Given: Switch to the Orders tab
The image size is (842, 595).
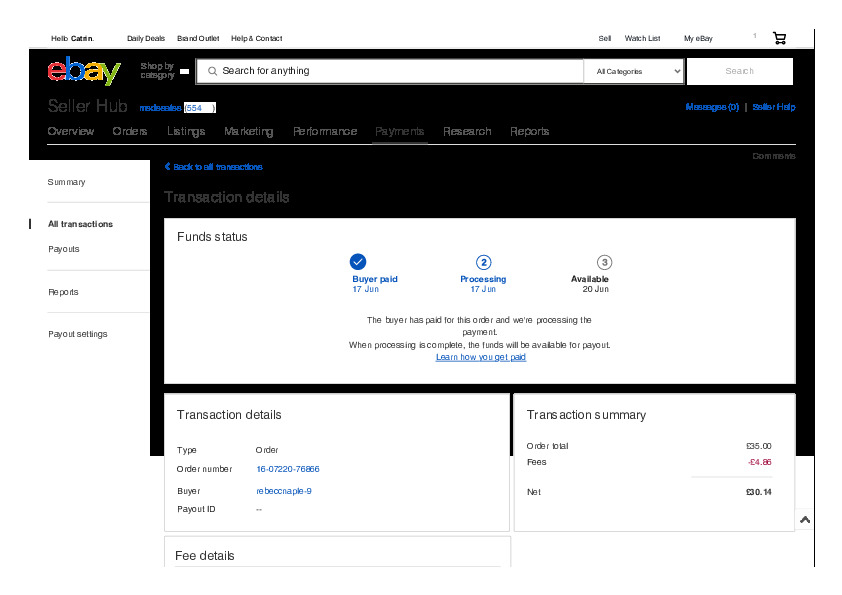Looking at the screenshot, I should click(x=130, y=131).
